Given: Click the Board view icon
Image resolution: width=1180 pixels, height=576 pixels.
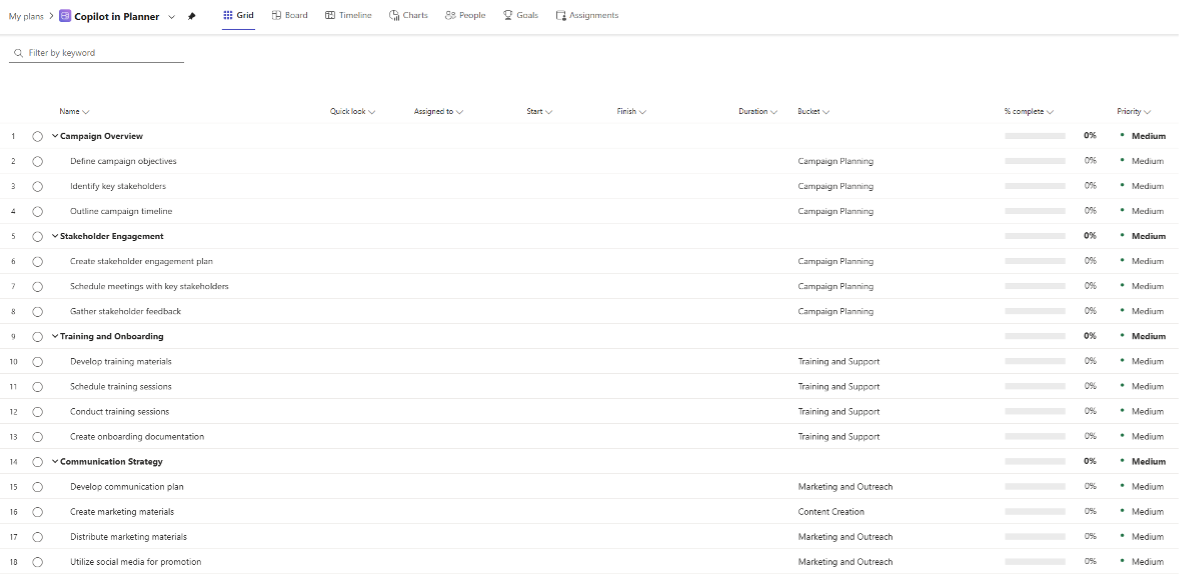Looking at the screenshot, I should tap(277, 16).
